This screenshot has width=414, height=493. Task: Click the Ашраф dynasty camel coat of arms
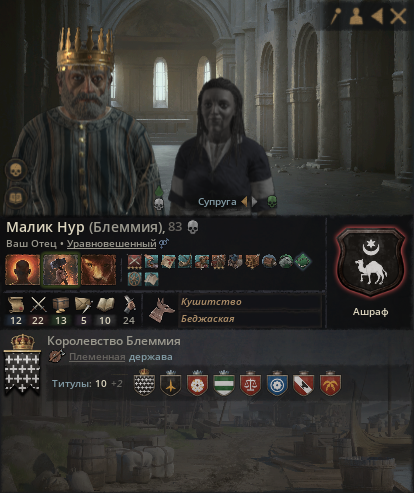[x=370, y=262]
